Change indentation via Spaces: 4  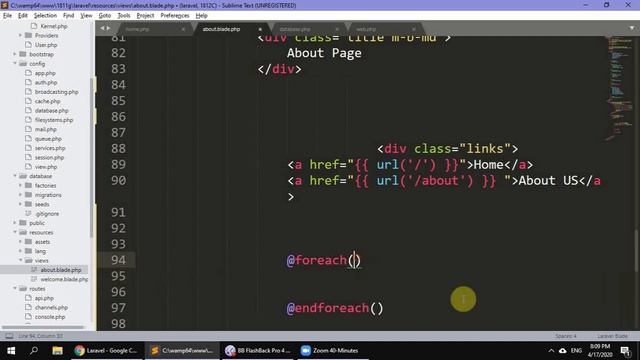point(566,336)
